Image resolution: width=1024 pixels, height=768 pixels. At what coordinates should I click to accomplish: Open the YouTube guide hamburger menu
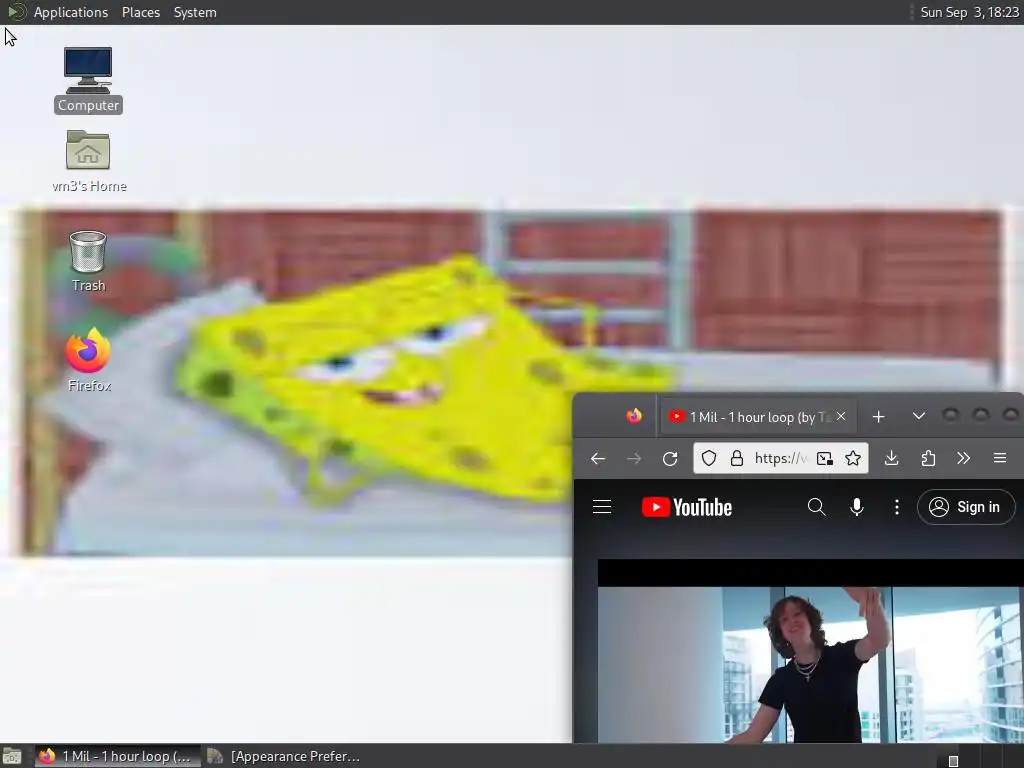tap(601, 507)
